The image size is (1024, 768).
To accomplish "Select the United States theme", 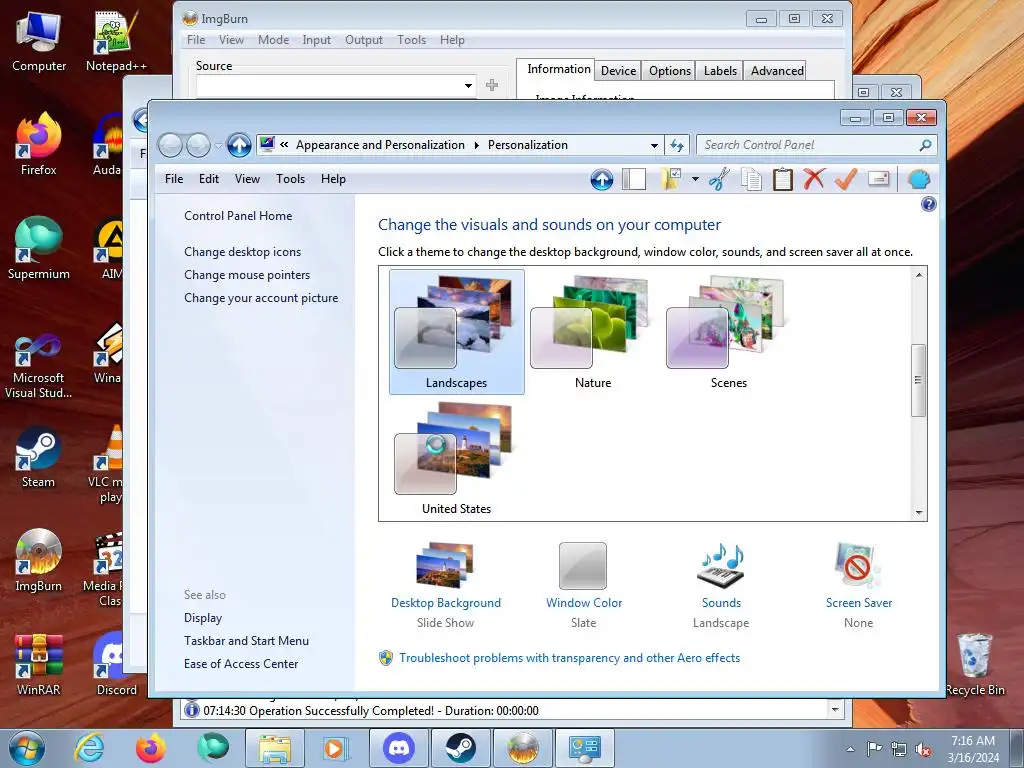I will click(456, 458).
